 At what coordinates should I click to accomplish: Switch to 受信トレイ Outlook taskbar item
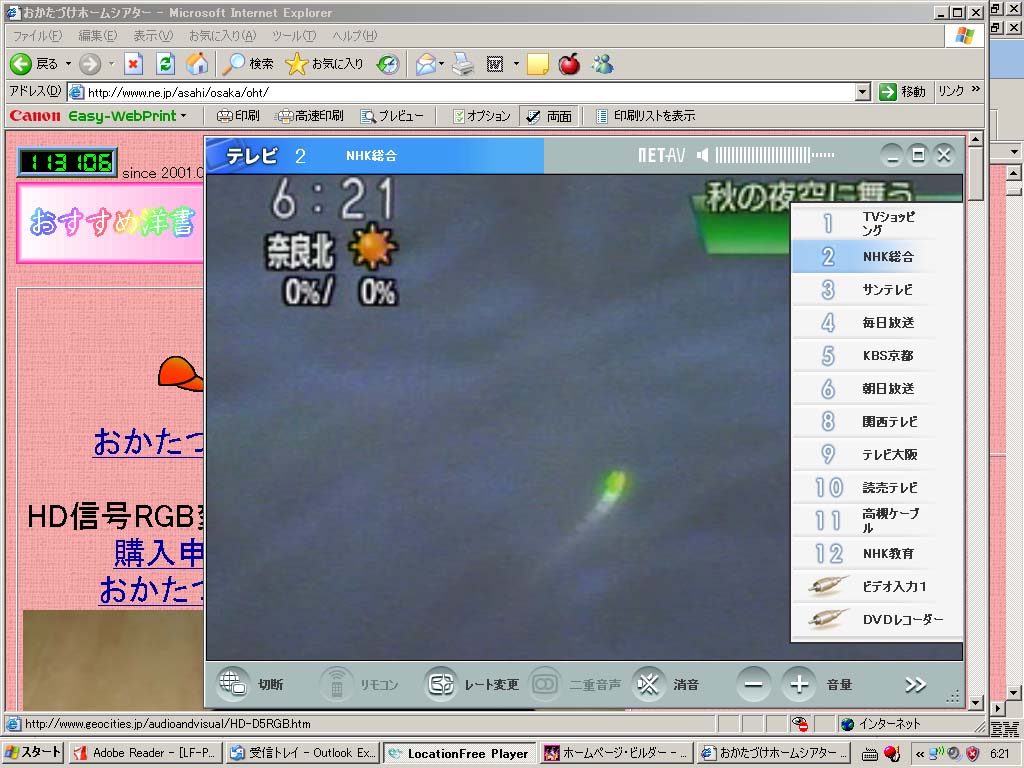pos(304,753)
